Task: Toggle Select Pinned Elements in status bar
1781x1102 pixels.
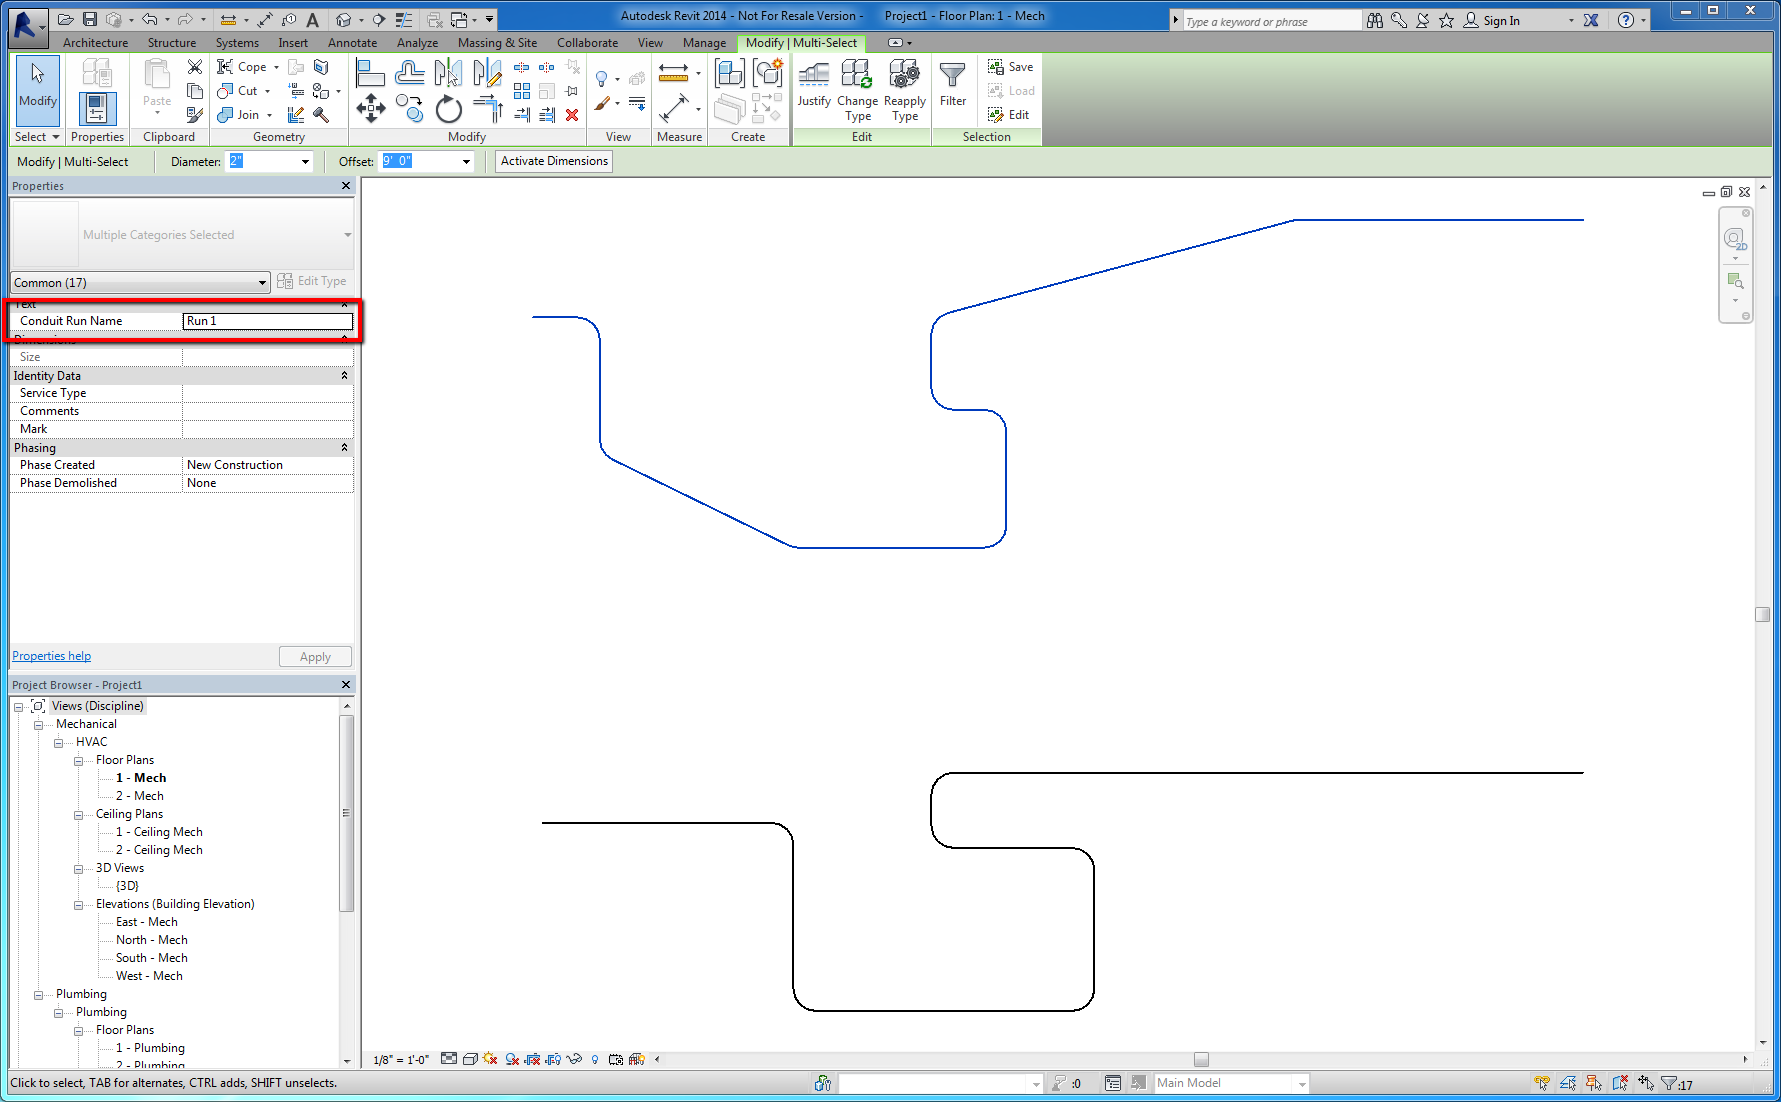Action: pyautogui.click(x=1594, y=1083)
